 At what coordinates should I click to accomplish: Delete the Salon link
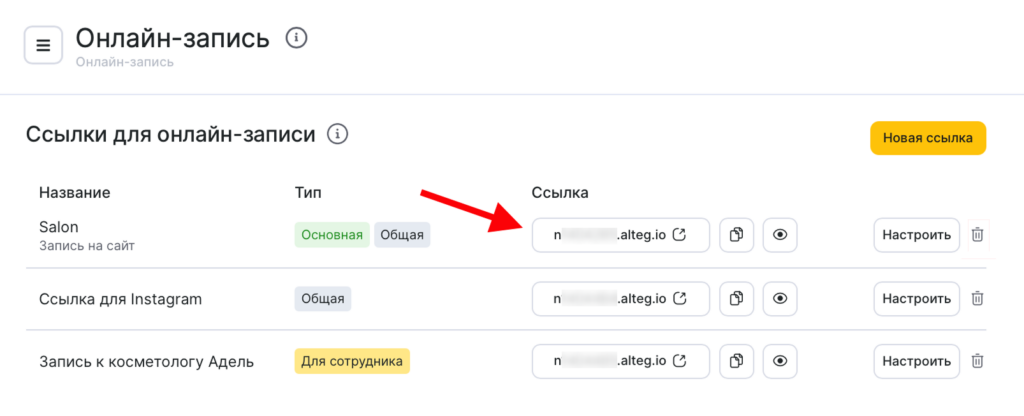(x=977, y=235)
